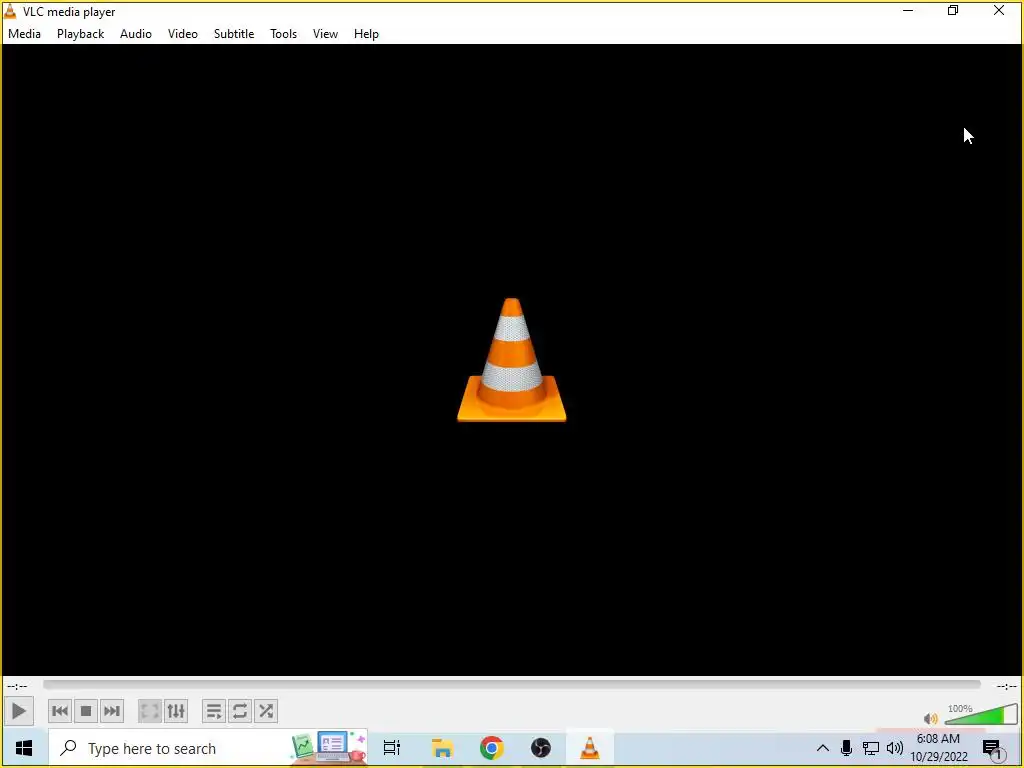Open the Windows Start menu
Image resolution: width=1024 pixels, height=768 pixels.
pos(24,748)
